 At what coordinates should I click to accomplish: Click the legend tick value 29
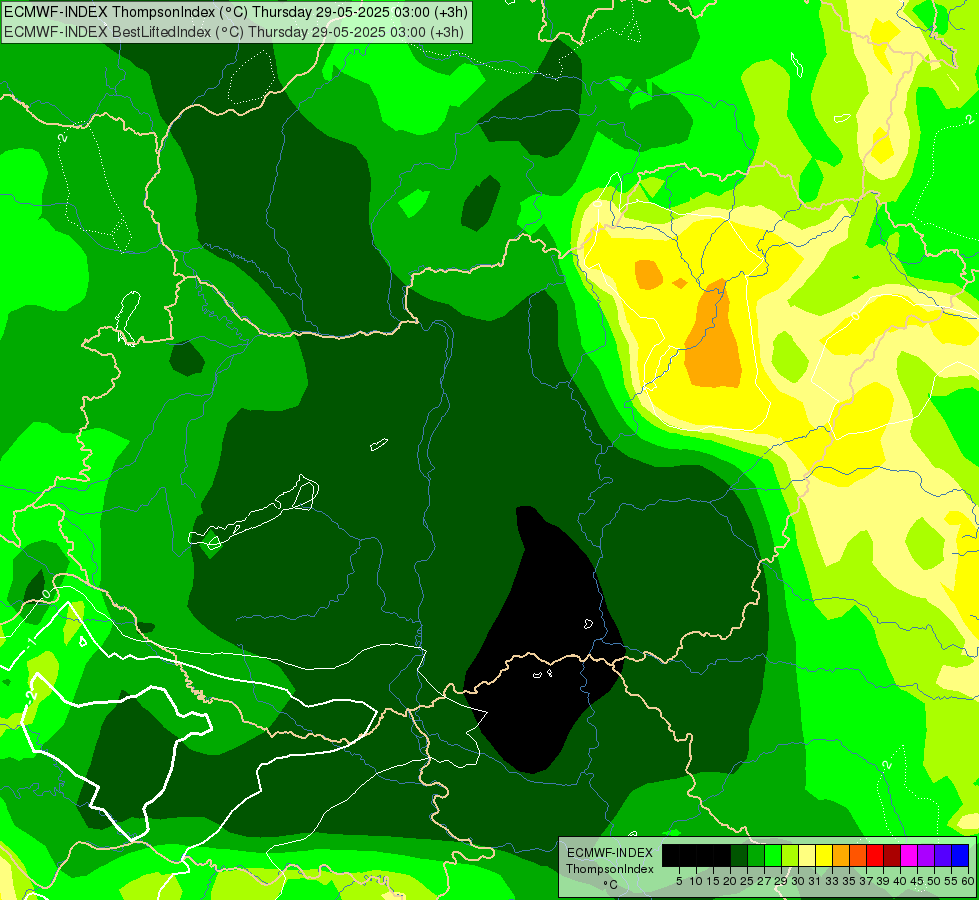[x=781, y=881]
